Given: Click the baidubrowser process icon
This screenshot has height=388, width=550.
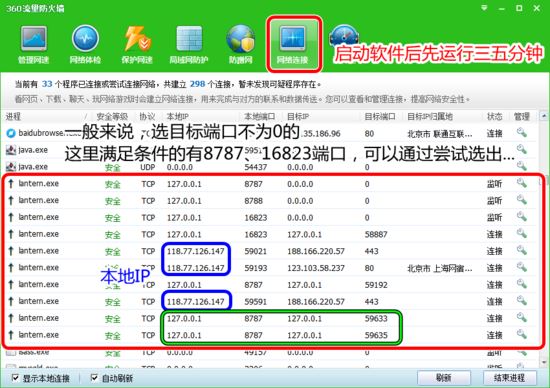Looking at the screenshot, I should pos(11,133).
